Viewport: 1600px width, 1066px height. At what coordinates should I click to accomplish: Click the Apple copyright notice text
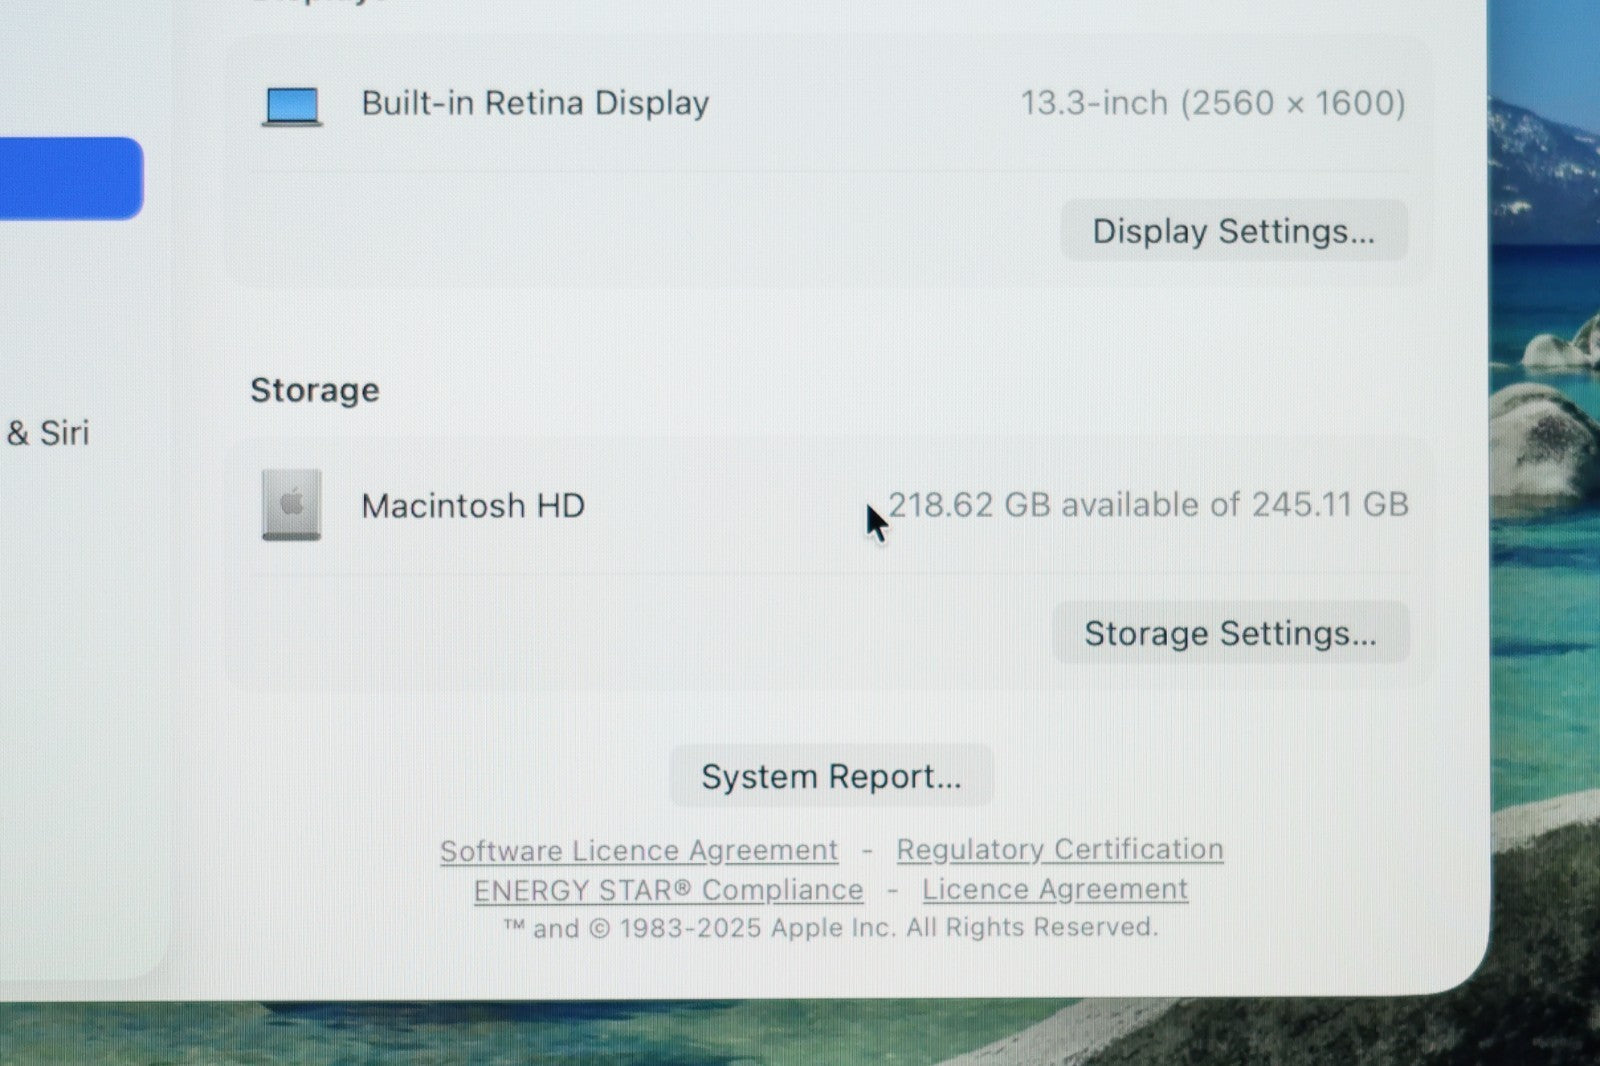[x=830, y=928]
